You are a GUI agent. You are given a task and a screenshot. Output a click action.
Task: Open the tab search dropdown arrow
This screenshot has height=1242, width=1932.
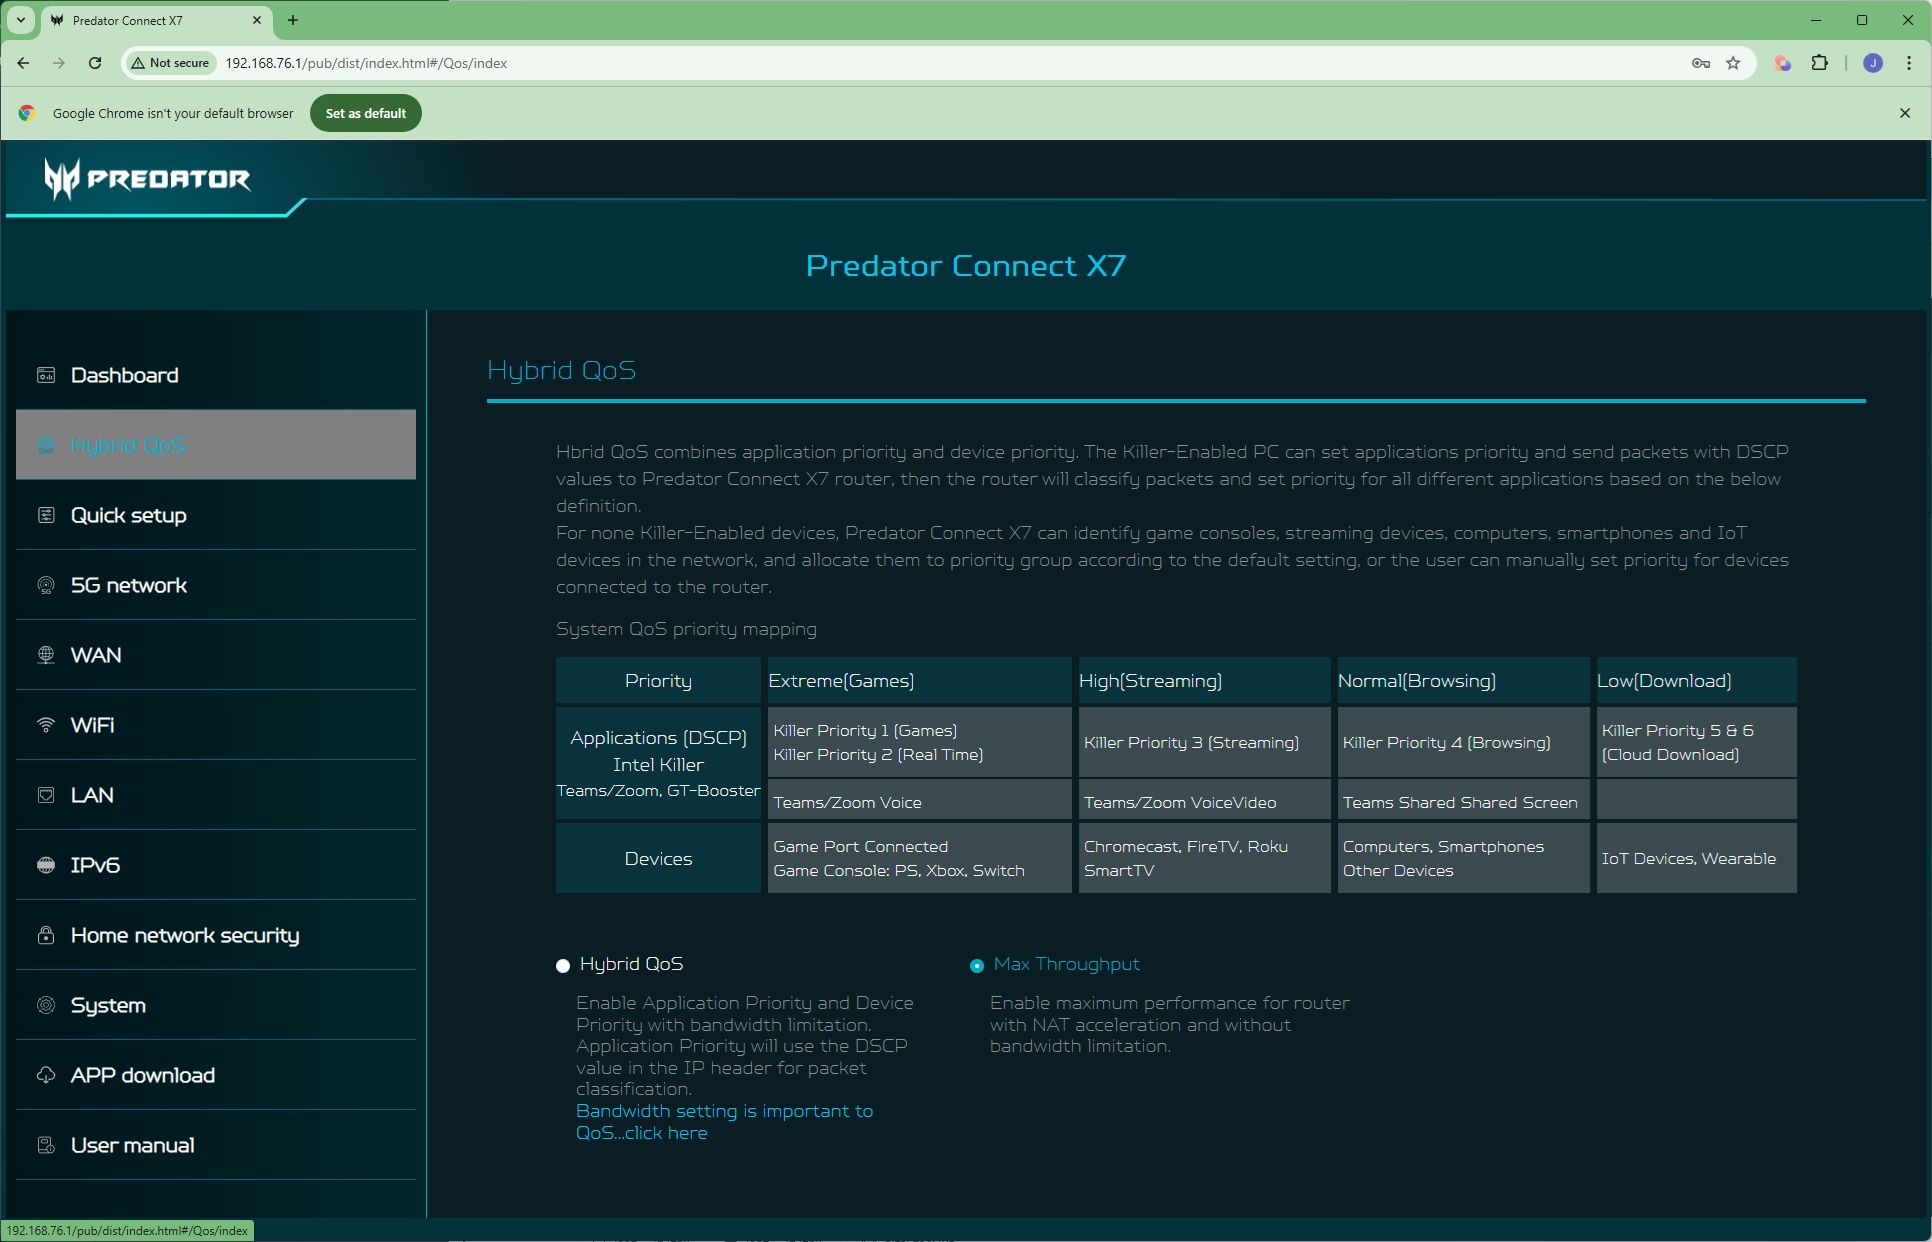click(x=20, y=20)
